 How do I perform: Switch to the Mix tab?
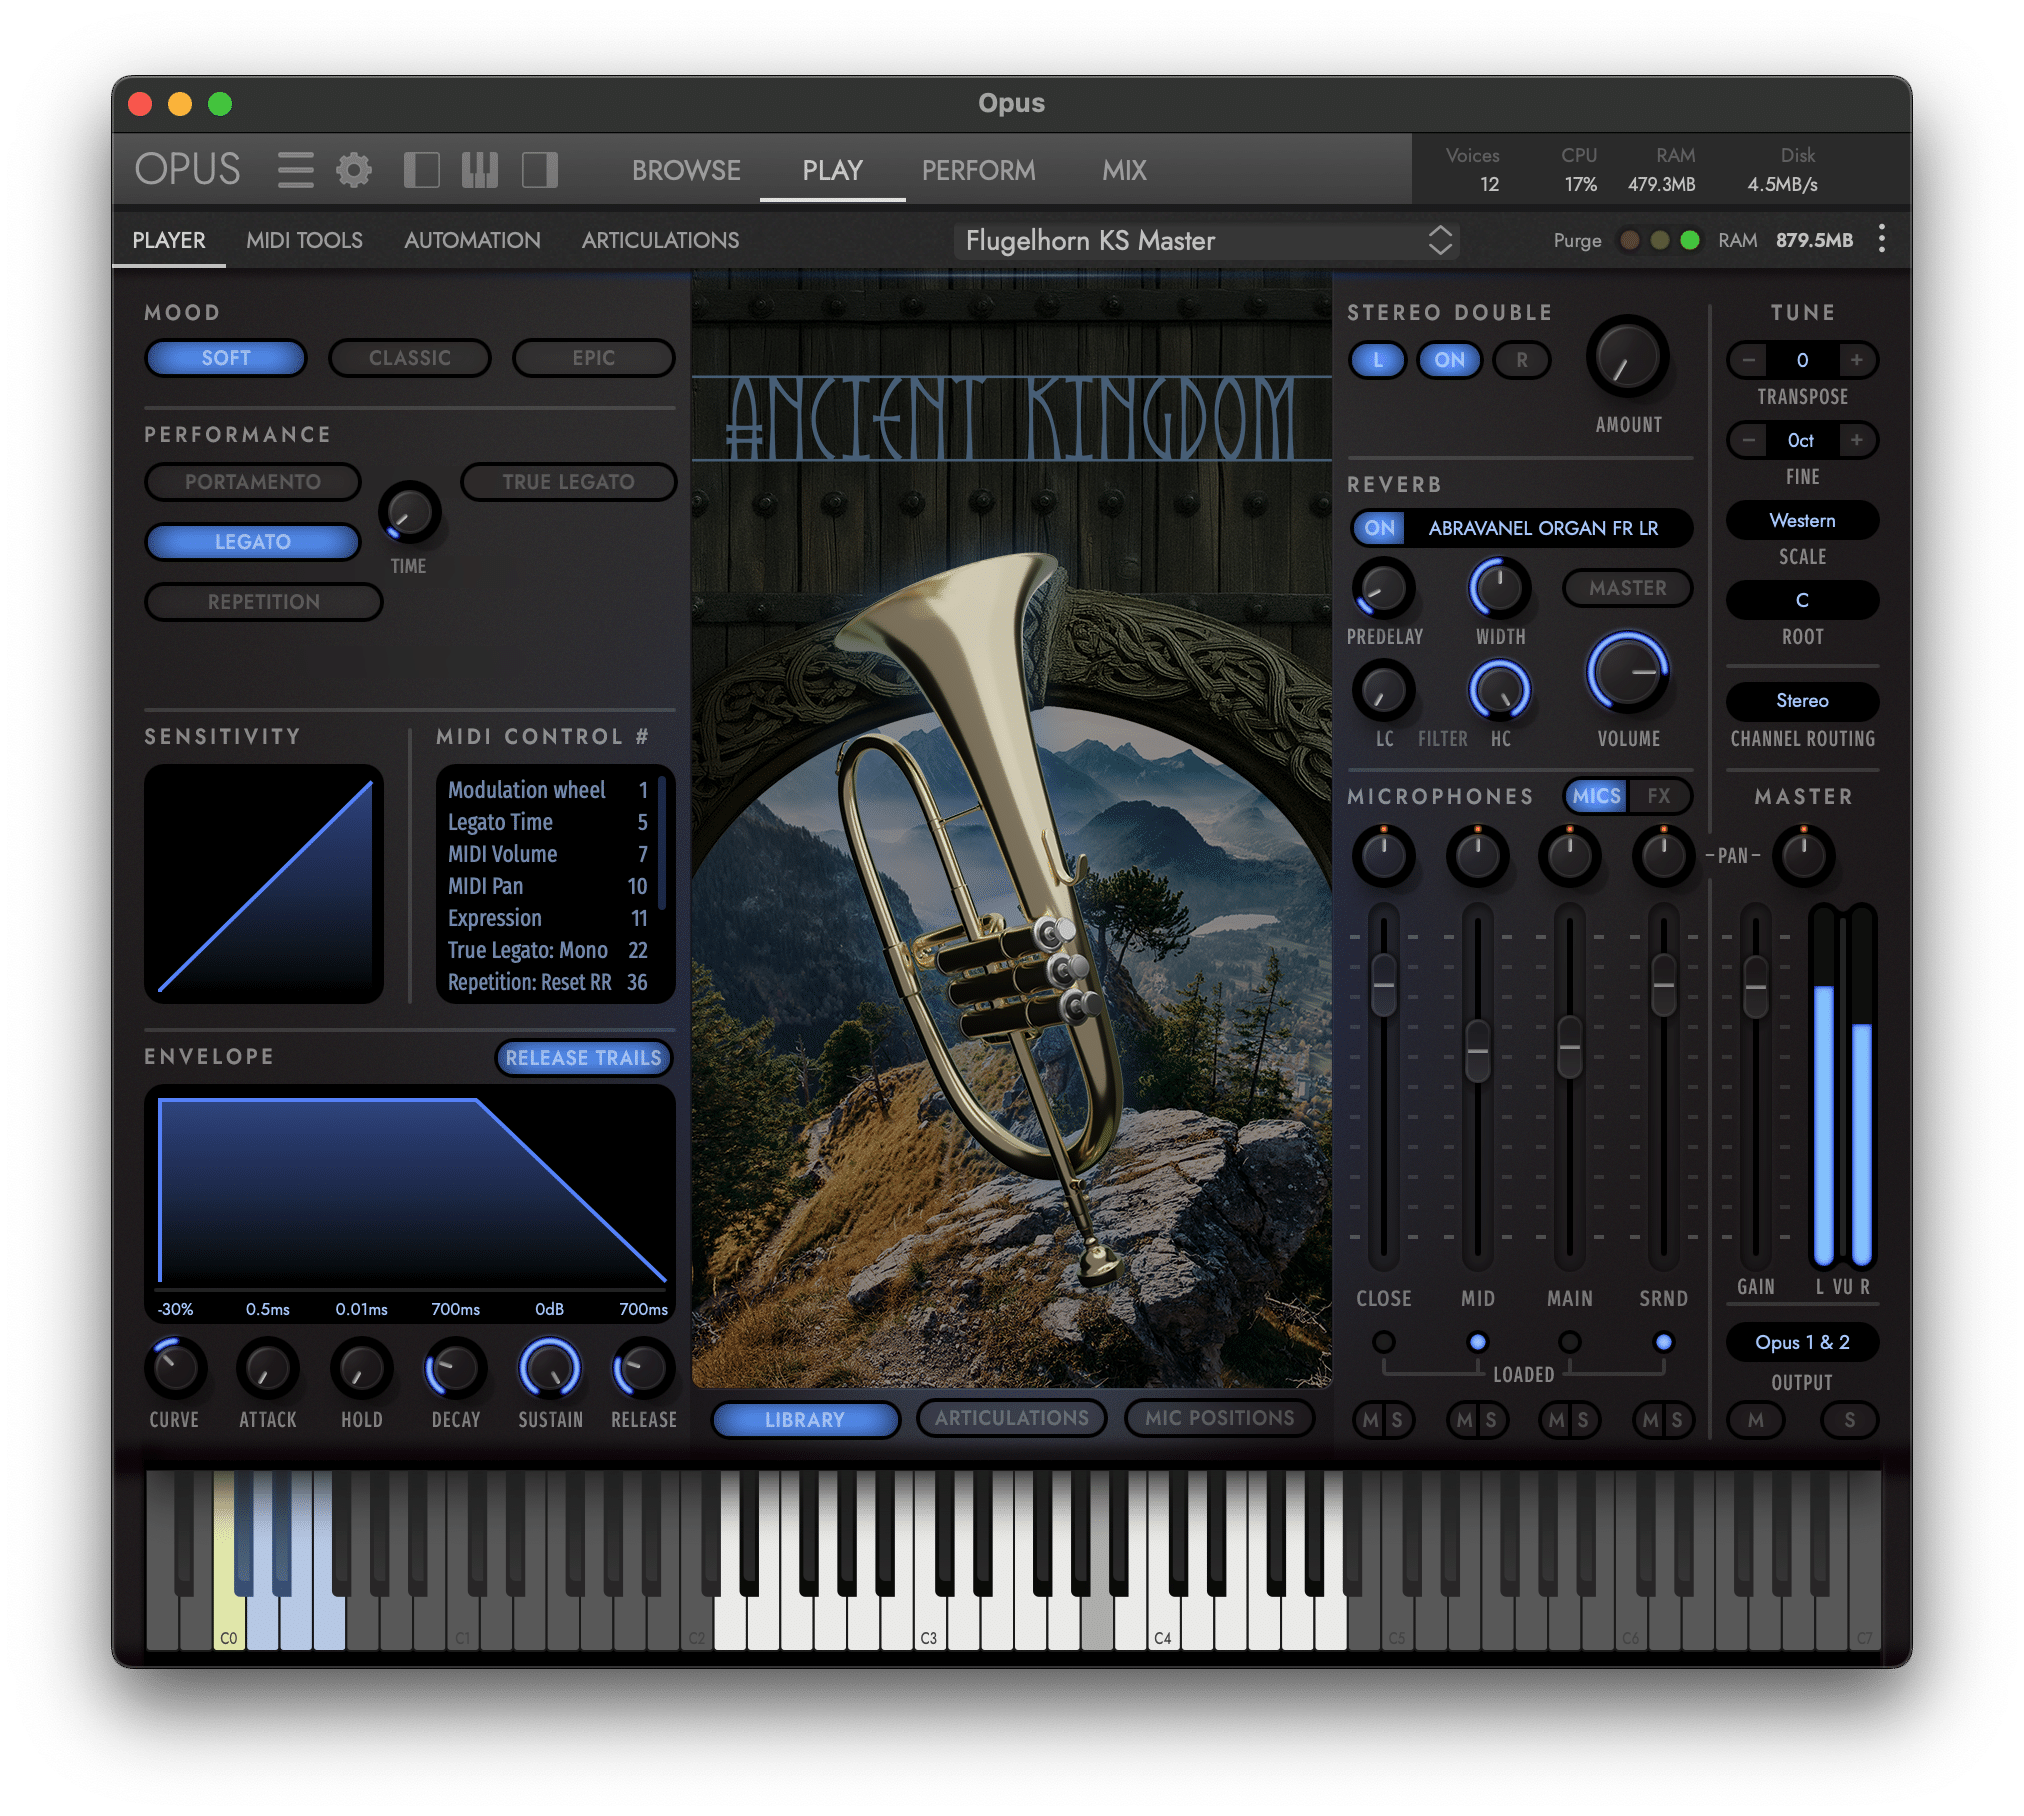[x=1124, y=170]
